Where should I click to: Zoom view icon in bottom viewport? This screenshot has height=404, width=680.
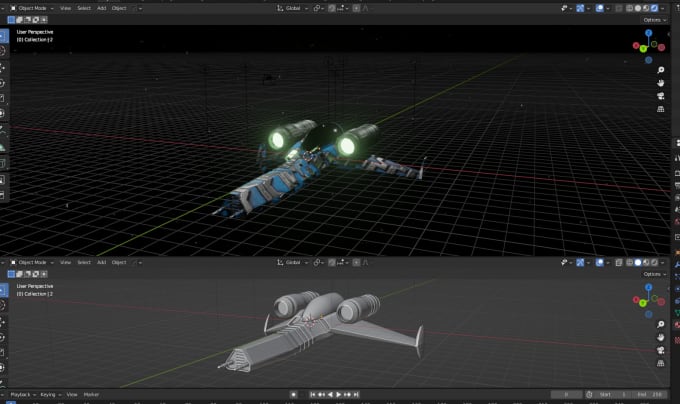point(660,324)
